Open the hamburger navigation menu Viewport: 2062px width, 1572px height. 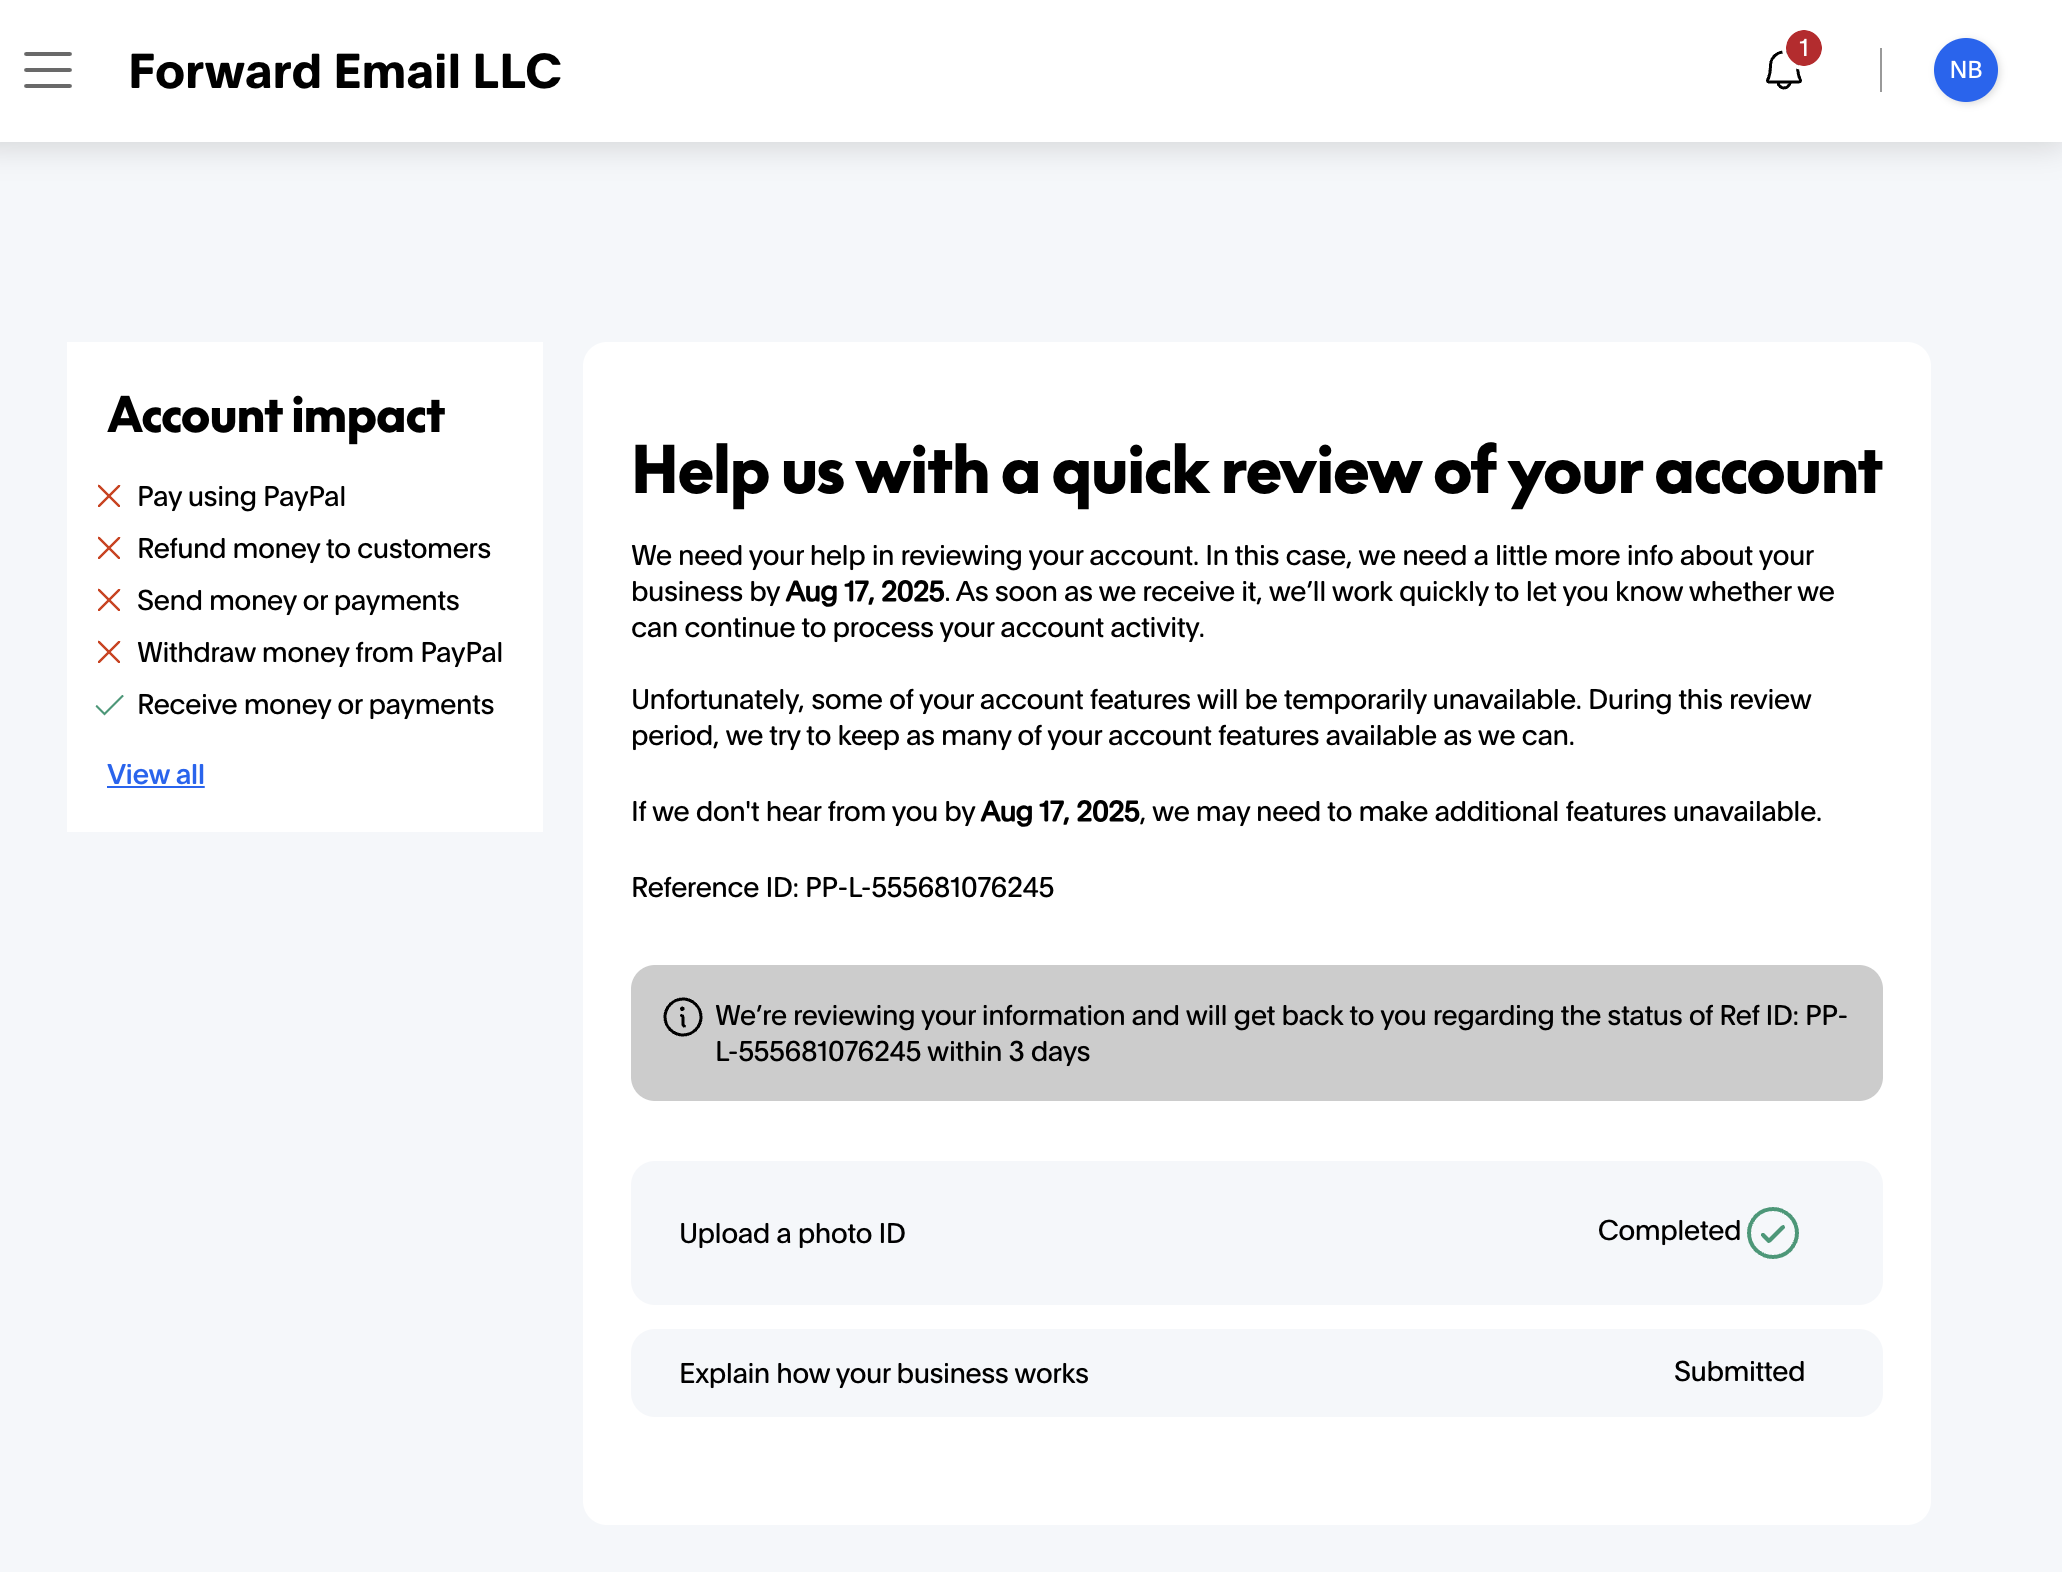tap(47, 70)
